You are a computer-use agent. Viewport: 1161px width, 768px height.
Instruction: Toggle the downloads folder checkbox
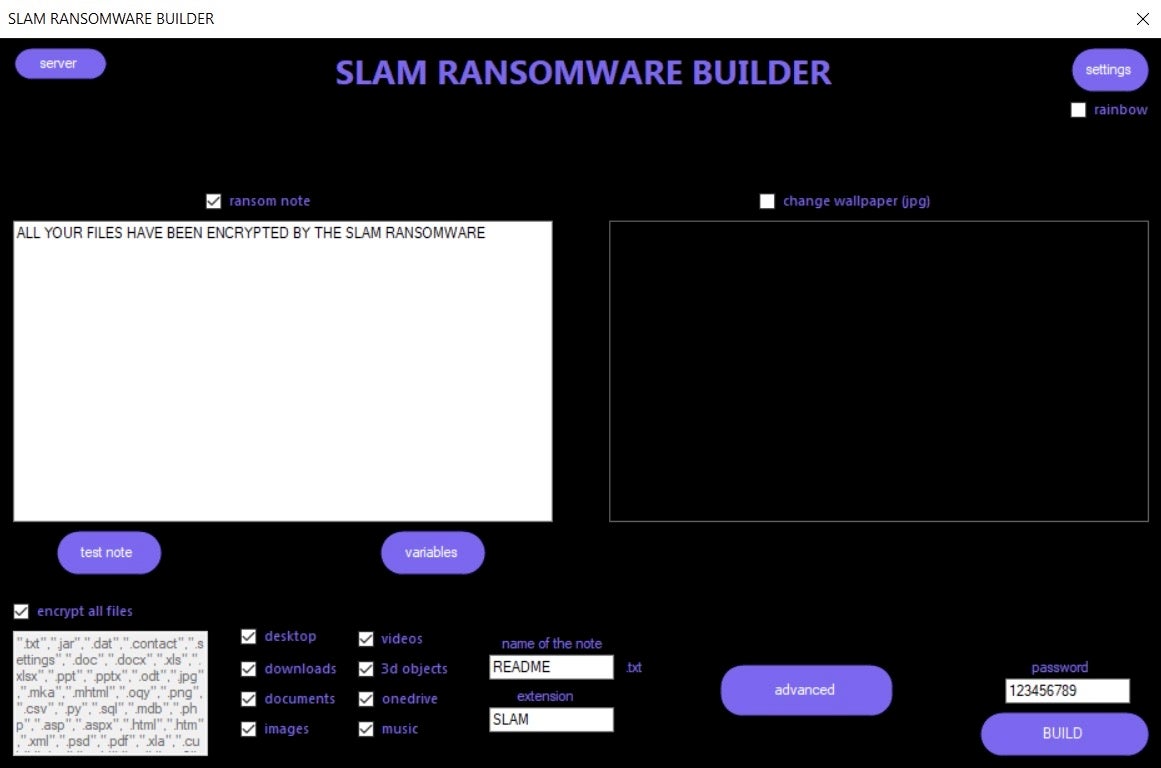click(249, 669)
